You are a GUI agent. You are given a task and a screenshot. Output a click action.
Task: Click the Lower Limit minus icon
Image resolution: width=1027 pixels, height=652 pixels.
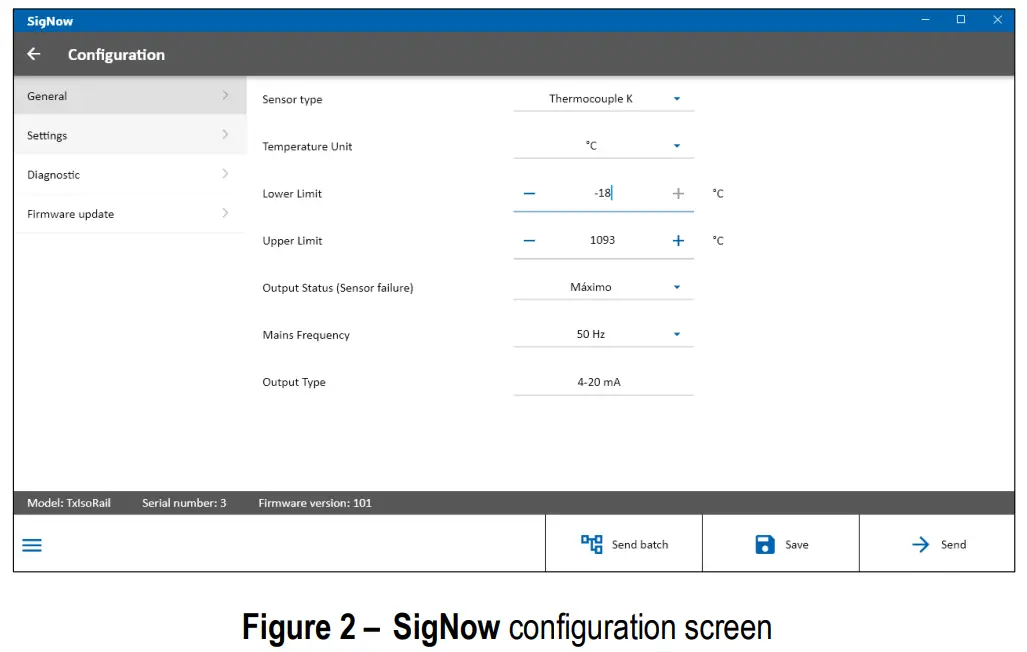tap(530, 193)
